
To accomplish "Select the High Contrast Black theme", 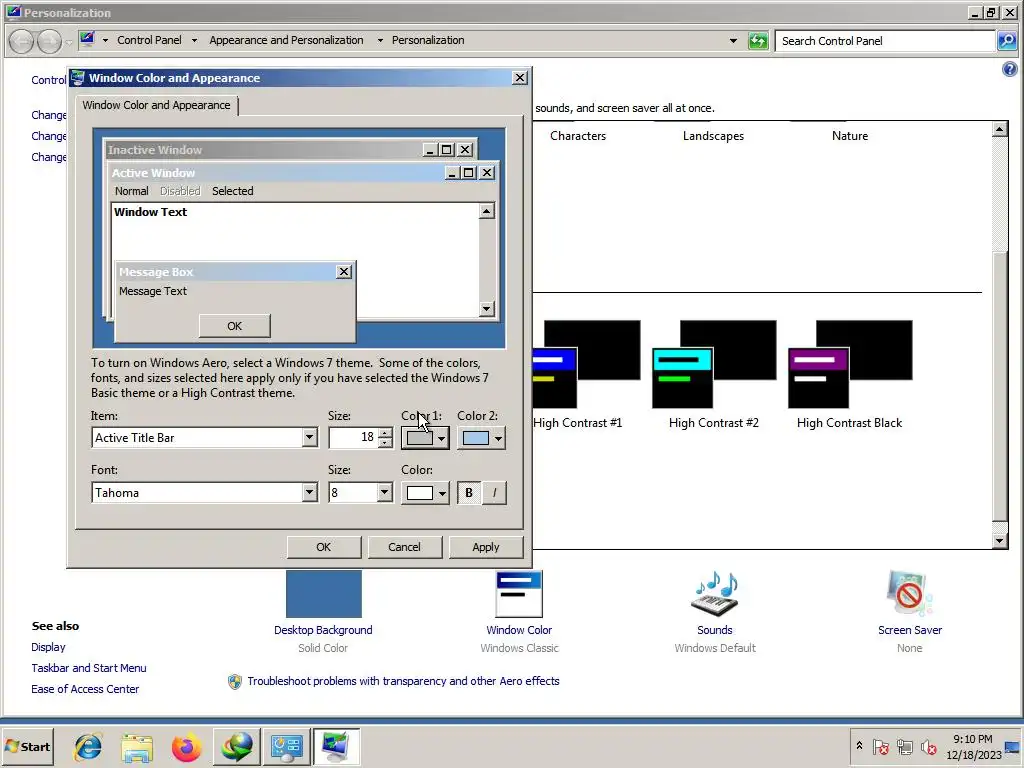I will tap(850, 374).
